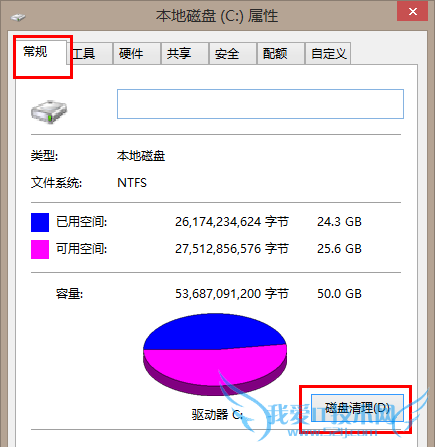Viewport: 435px width, 447px height.
Task: Launch 磁盘清理(D) disk cleanup
Action: [x=357, y=408]
